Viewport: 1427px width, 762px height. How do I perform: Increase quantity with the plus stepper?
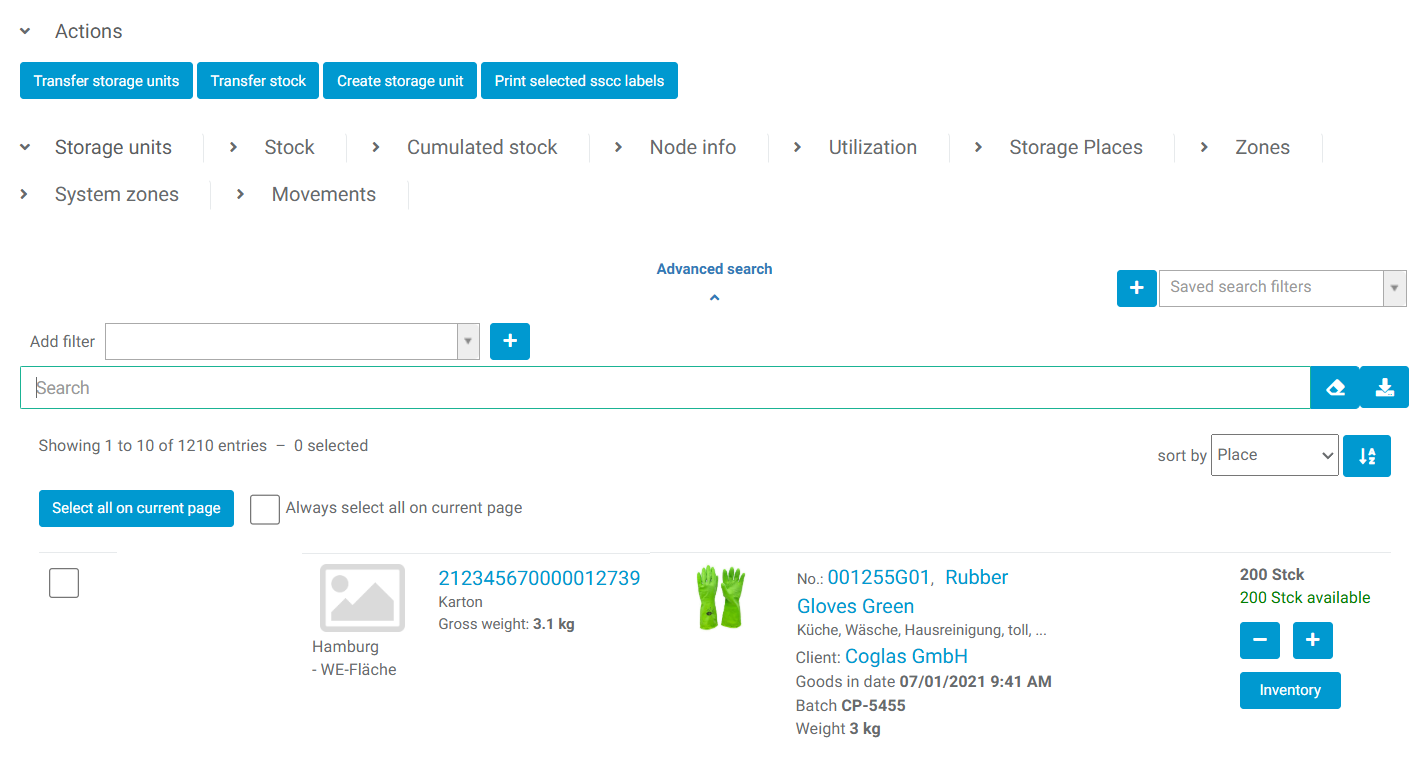(x=1312, y=640)
